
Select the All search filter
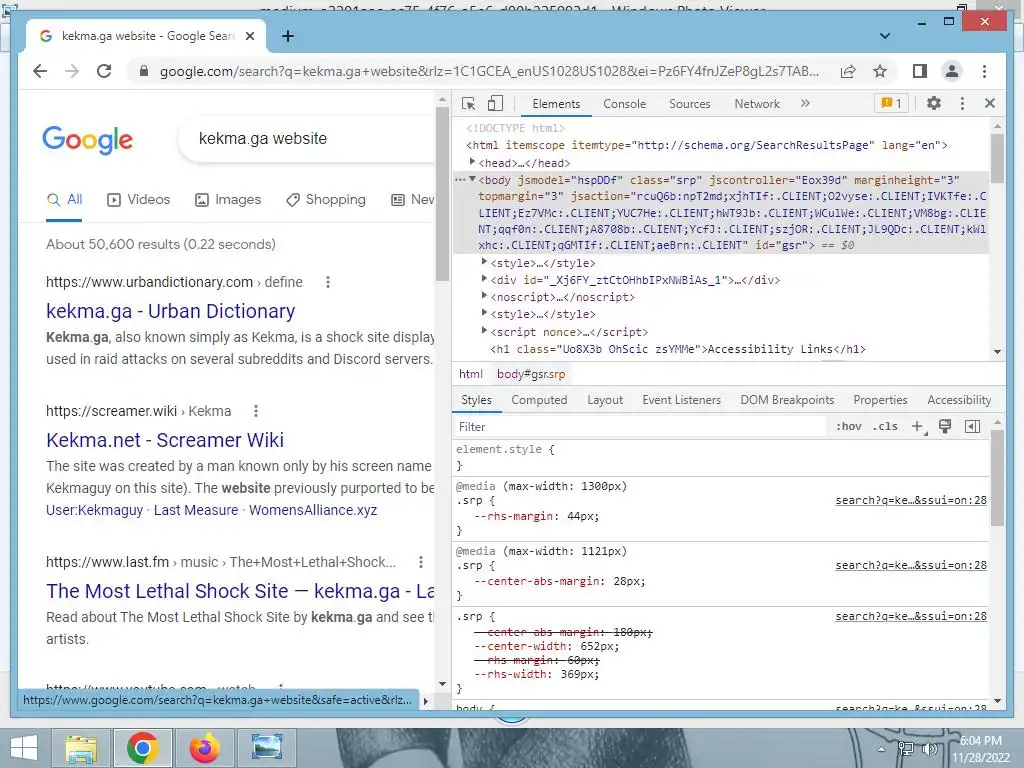64,200
